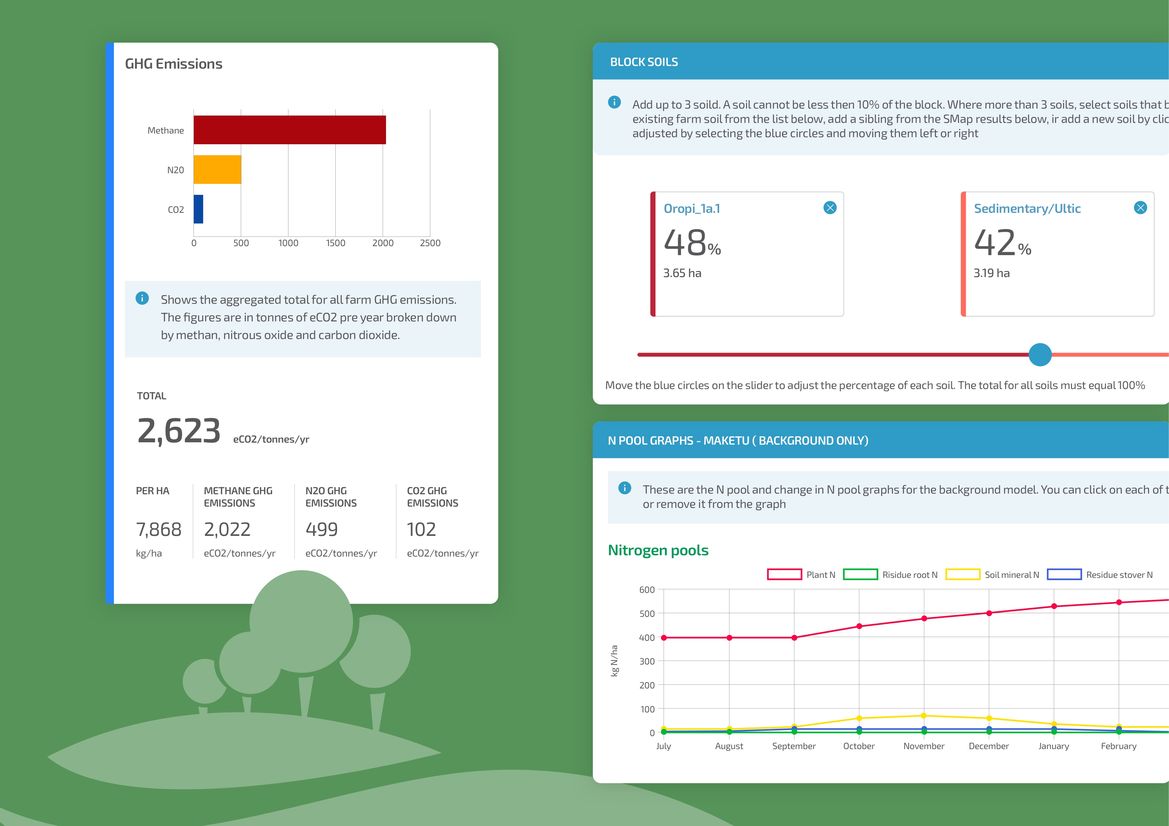Click the Soil mineral N point for November
1169x826 pixels.
924,715
